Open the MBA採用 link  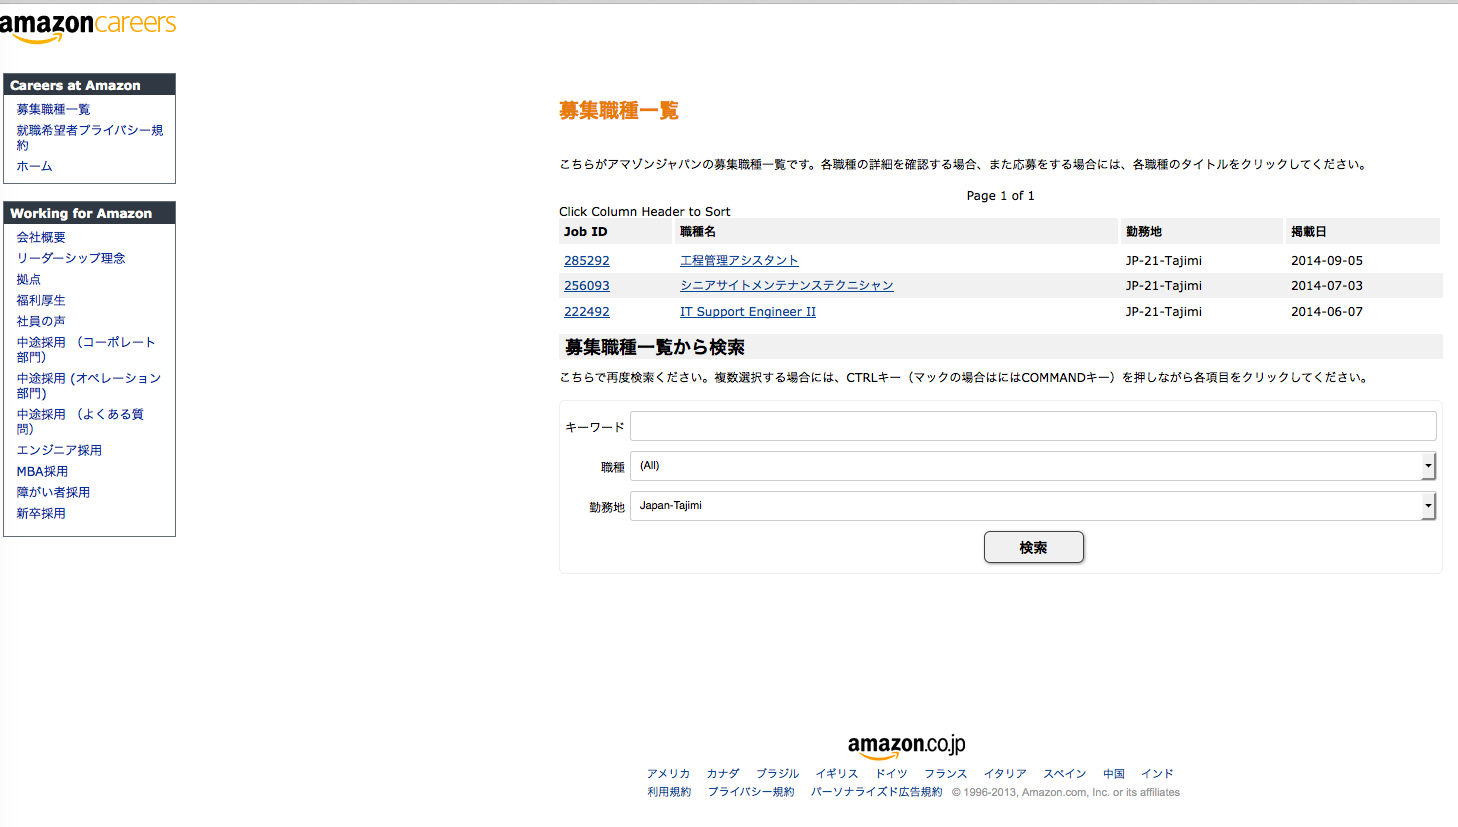click(x=42, y=471)
